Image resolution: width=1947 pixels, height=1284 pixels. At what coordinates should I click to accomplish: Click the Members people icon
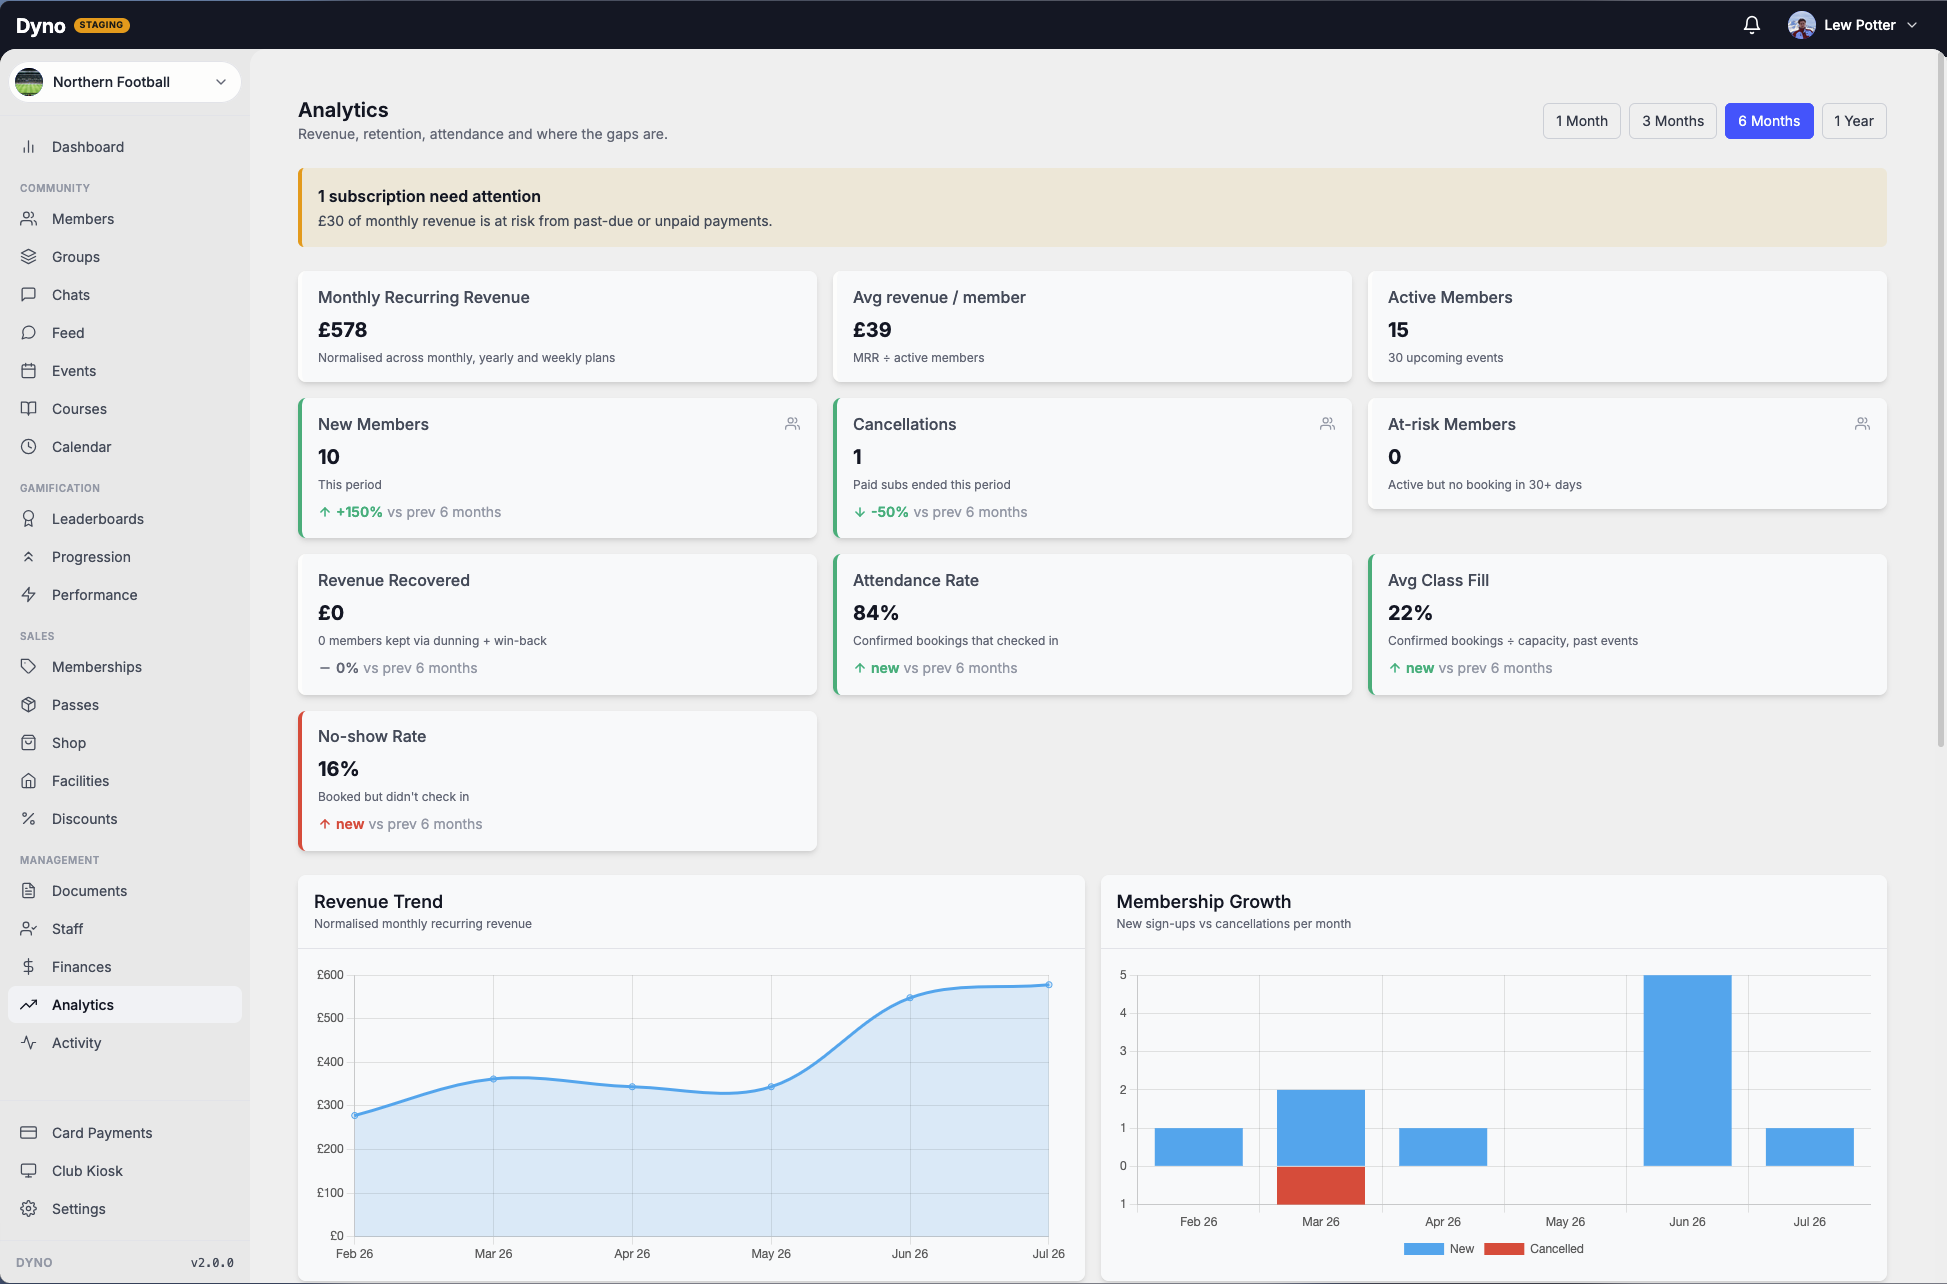[x=29, y=219]
